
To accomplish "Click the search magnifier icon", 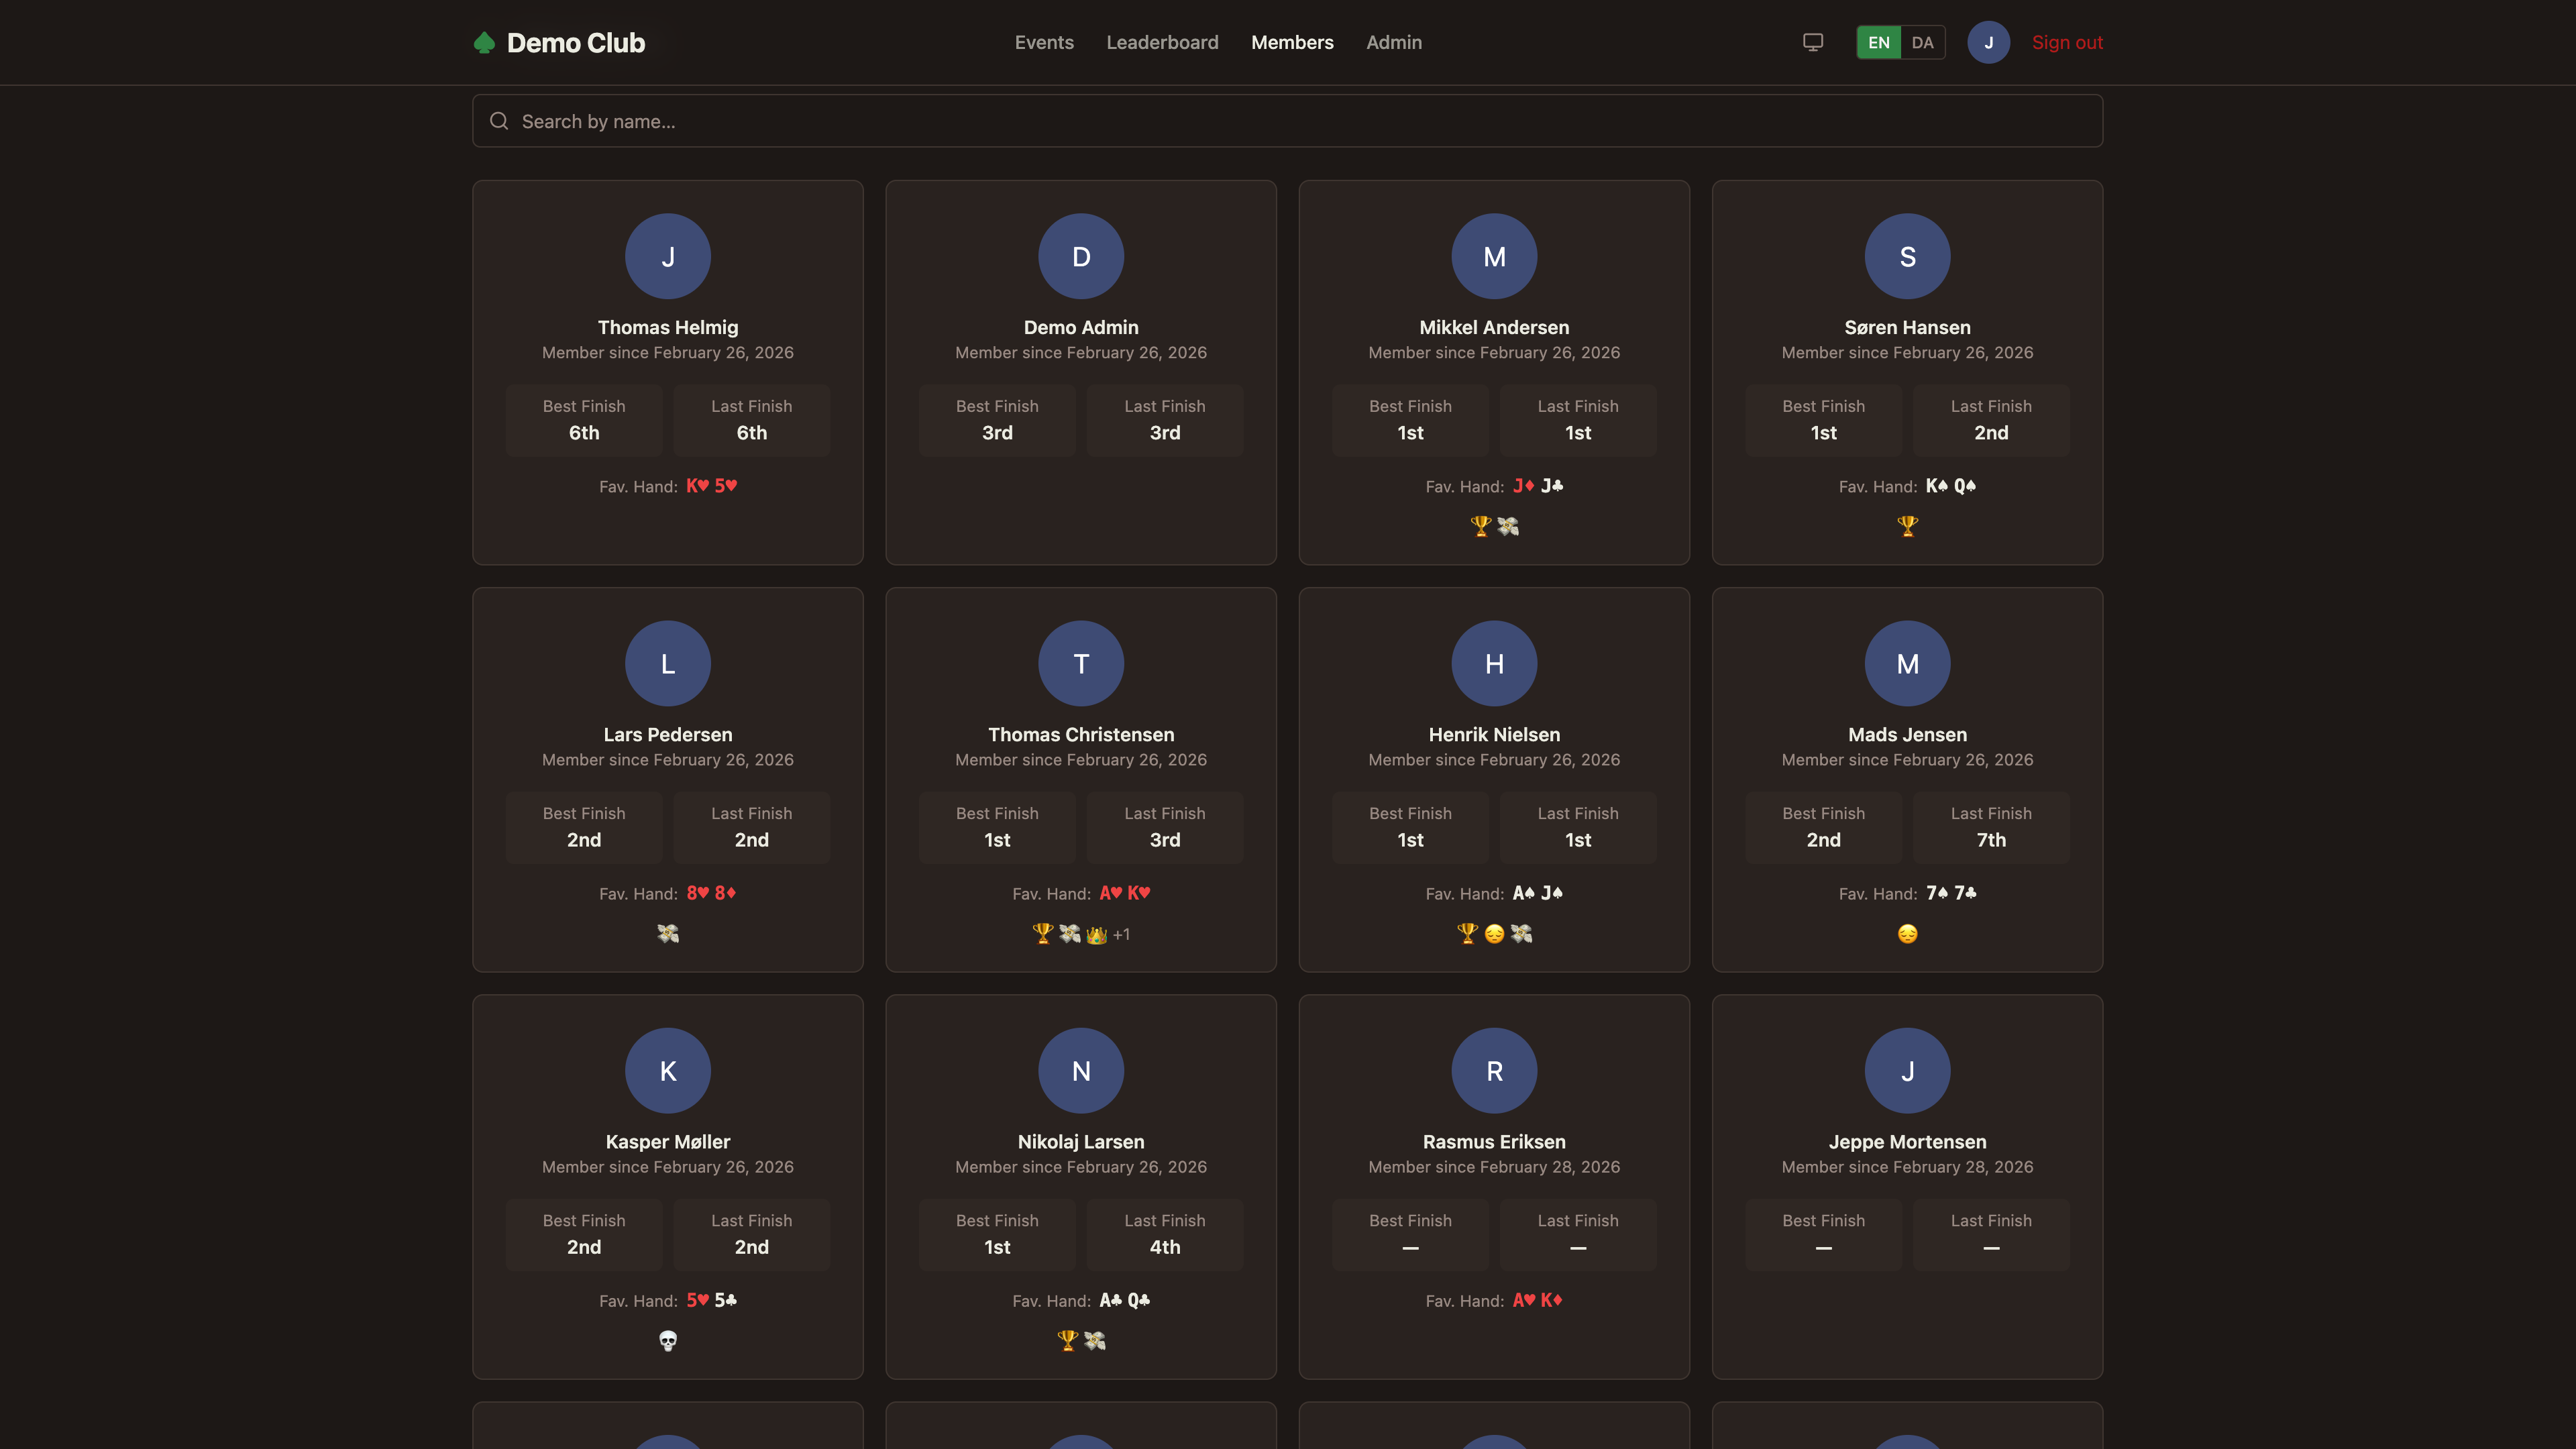I will 499,121.
